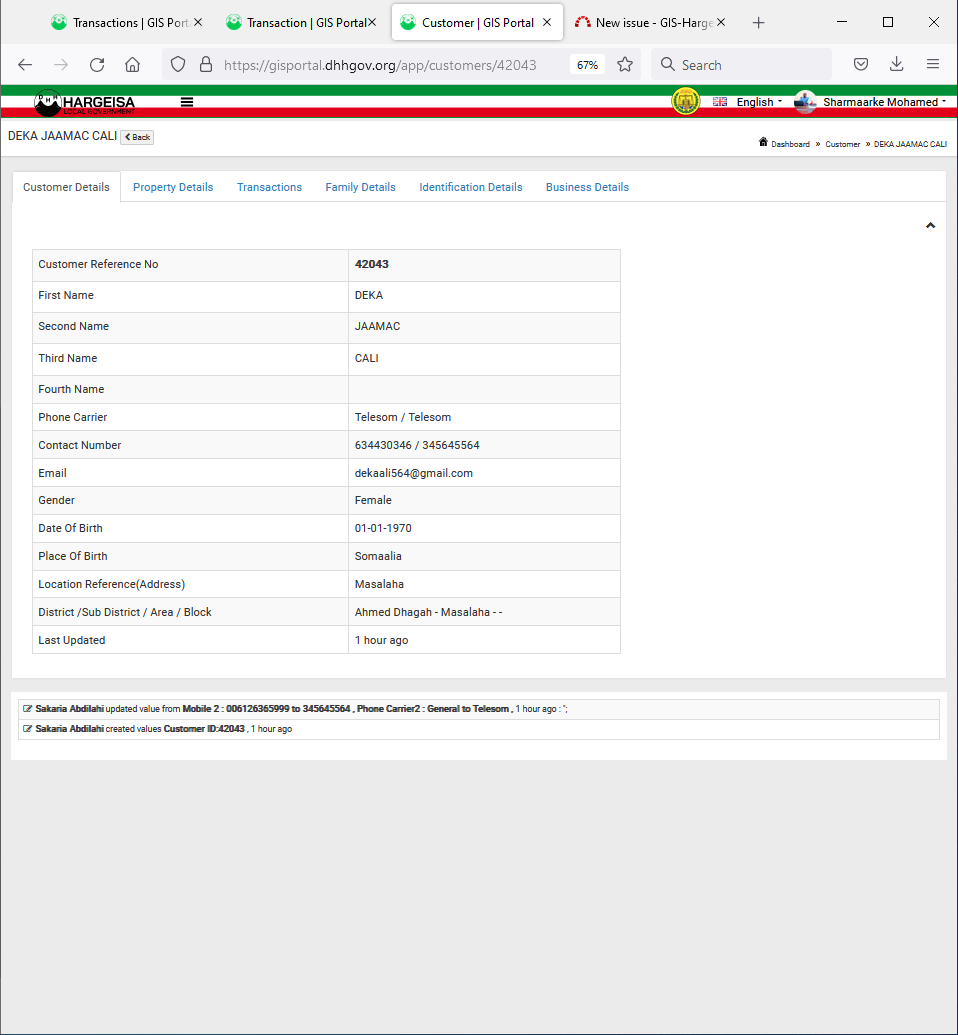Open the Firefox application menu

(x=932, y=64)
